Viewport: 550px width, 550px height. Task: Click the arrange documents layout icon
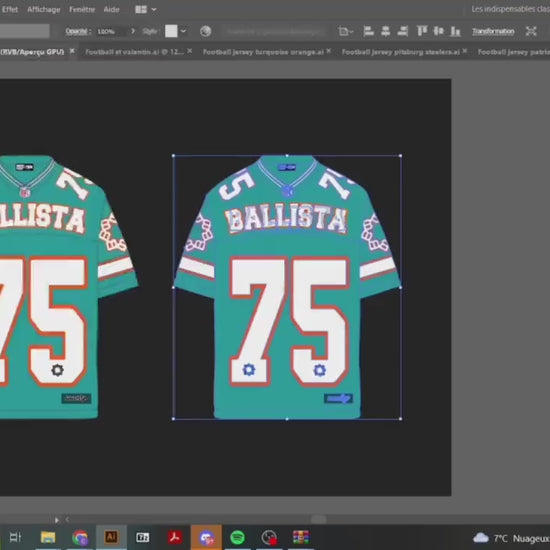141,9
